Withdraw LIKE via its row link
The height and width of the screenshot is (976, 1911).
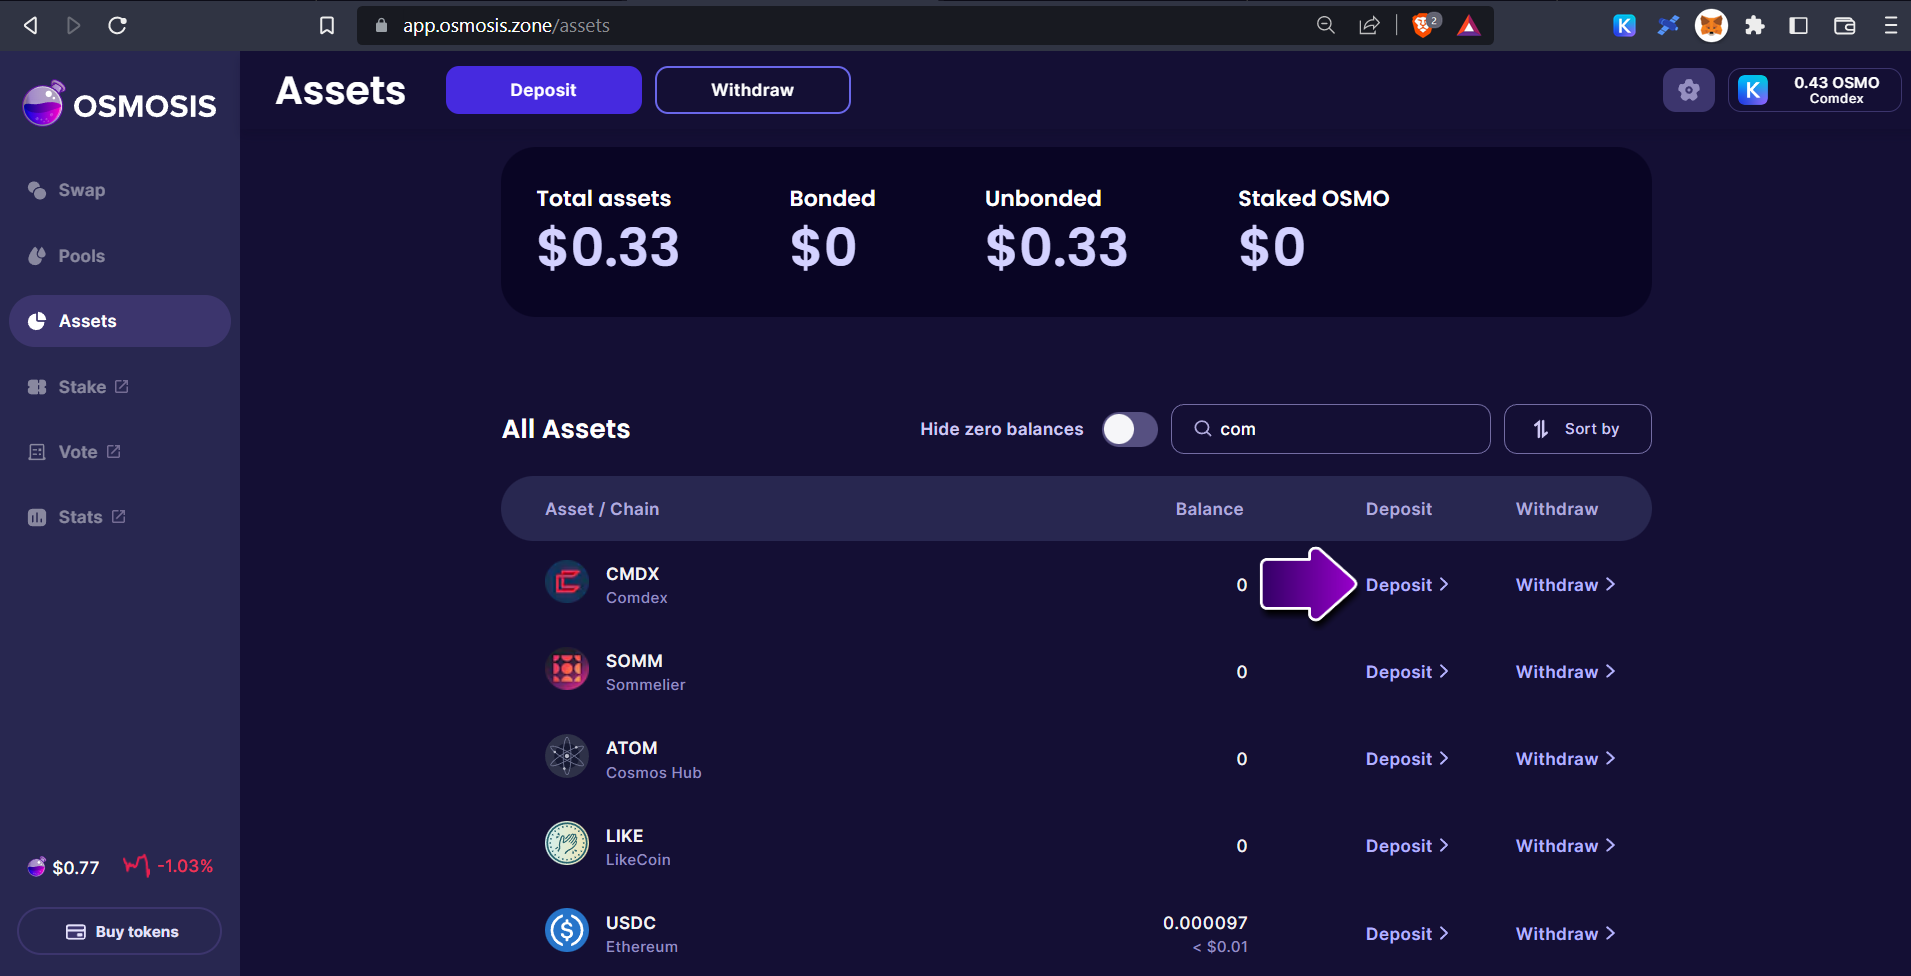tap(1565, 846)
